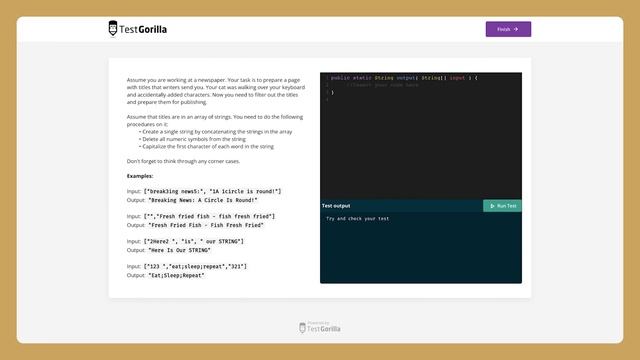Click the TestGorilla gorilla head logo icon
Image resolution: width=640 pixels, height=360 pixels.
(113, 29)
